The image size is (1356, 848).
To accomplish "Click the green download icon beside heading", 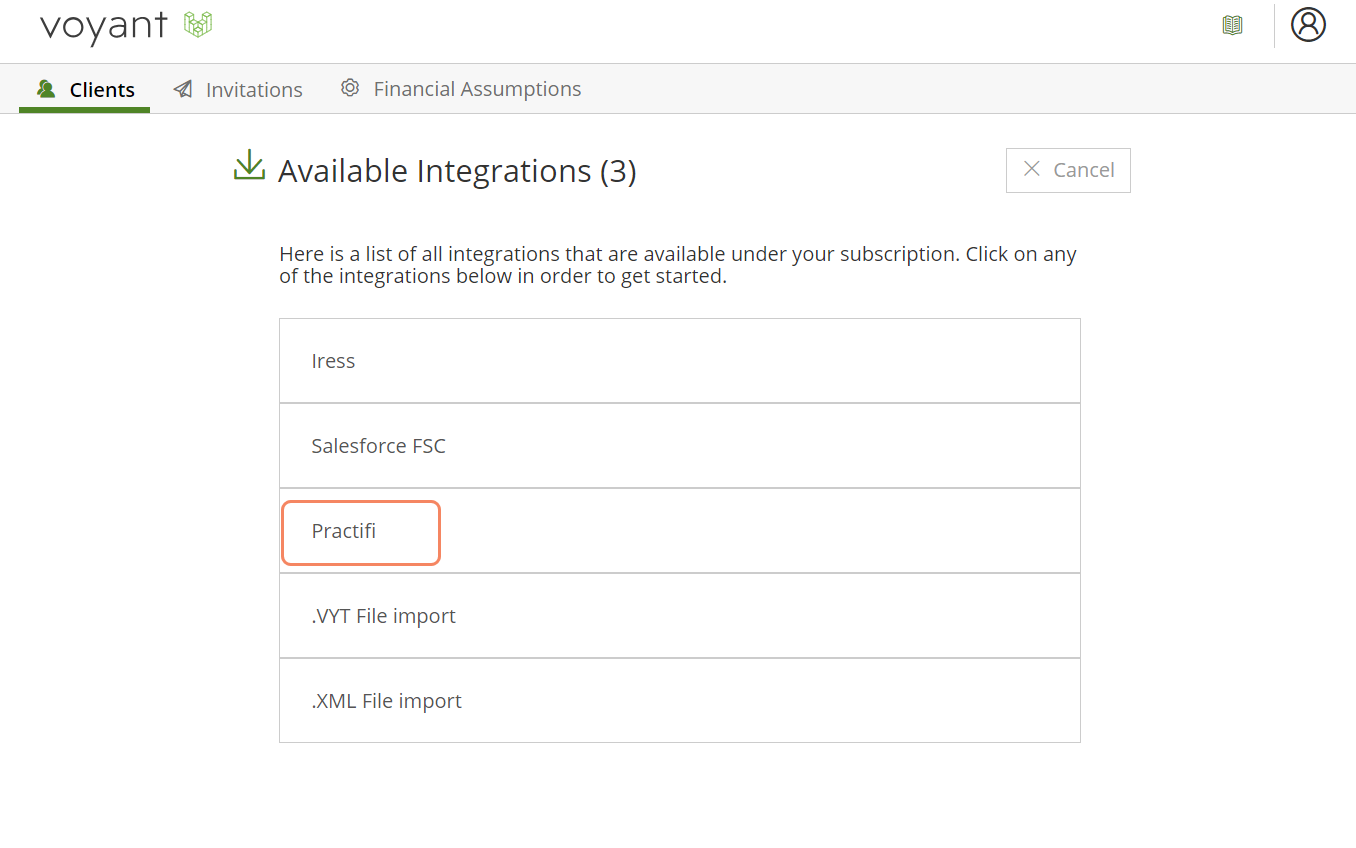I will (x=249, y=166).
